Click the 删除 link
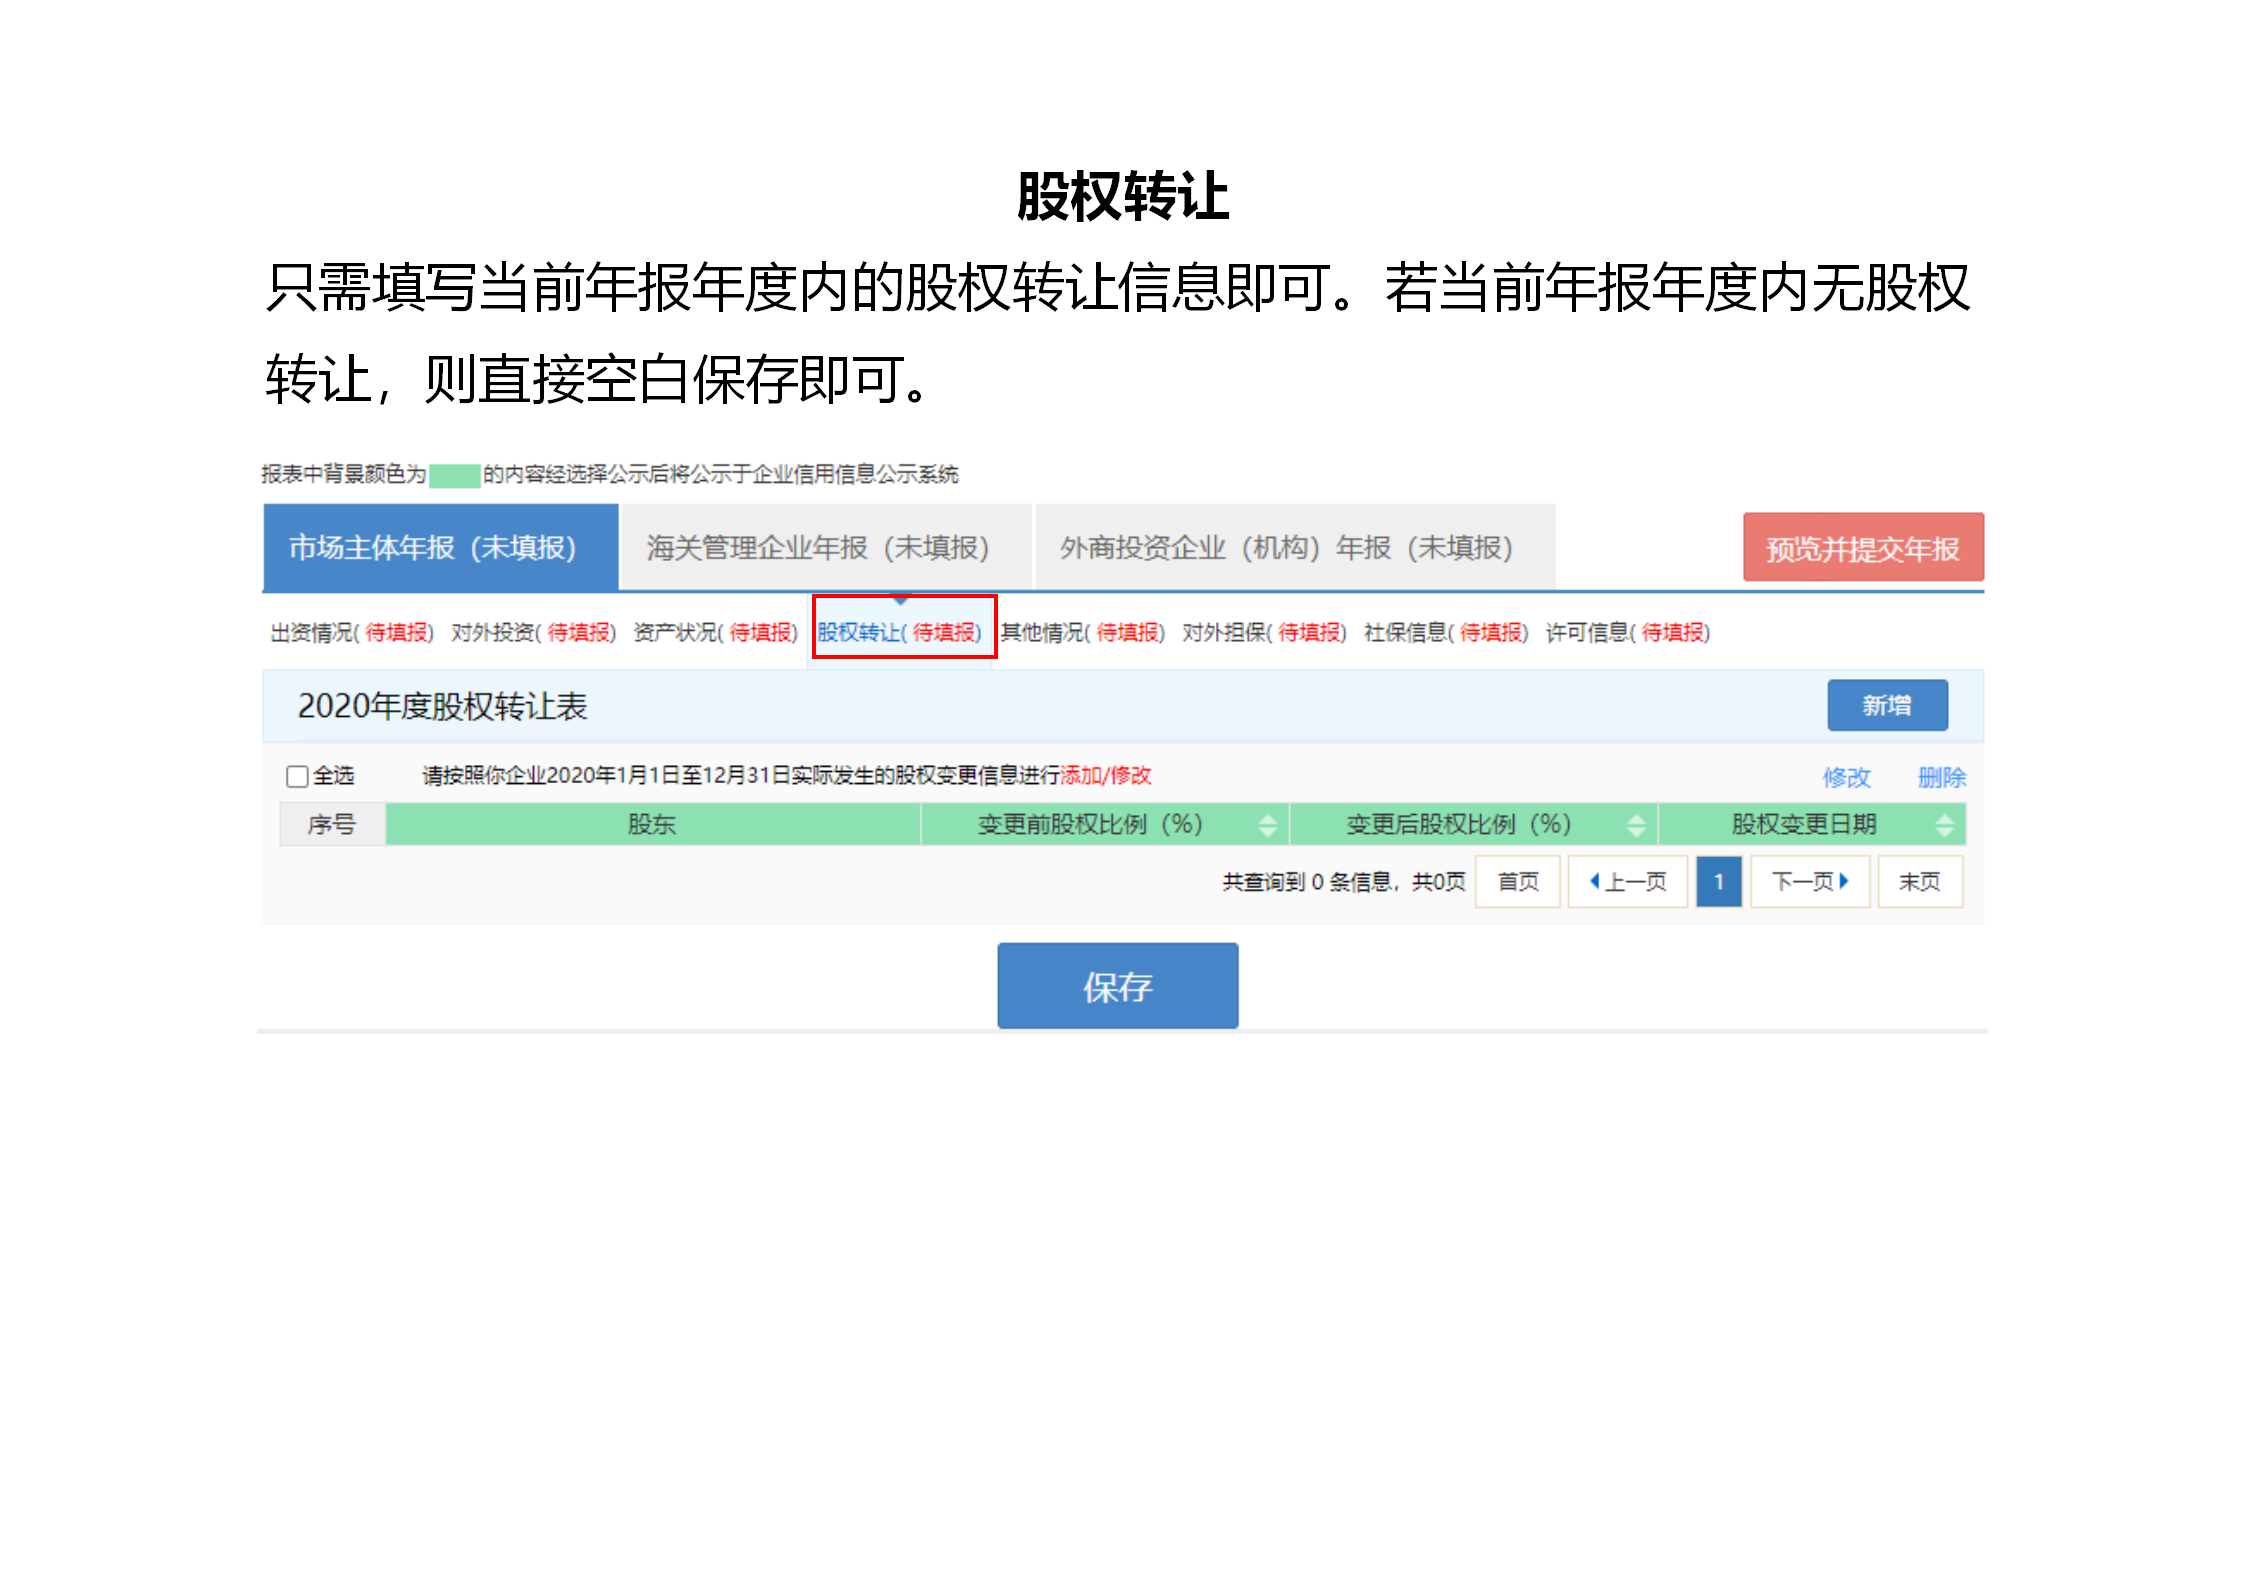 click(x=1941, y=776)
